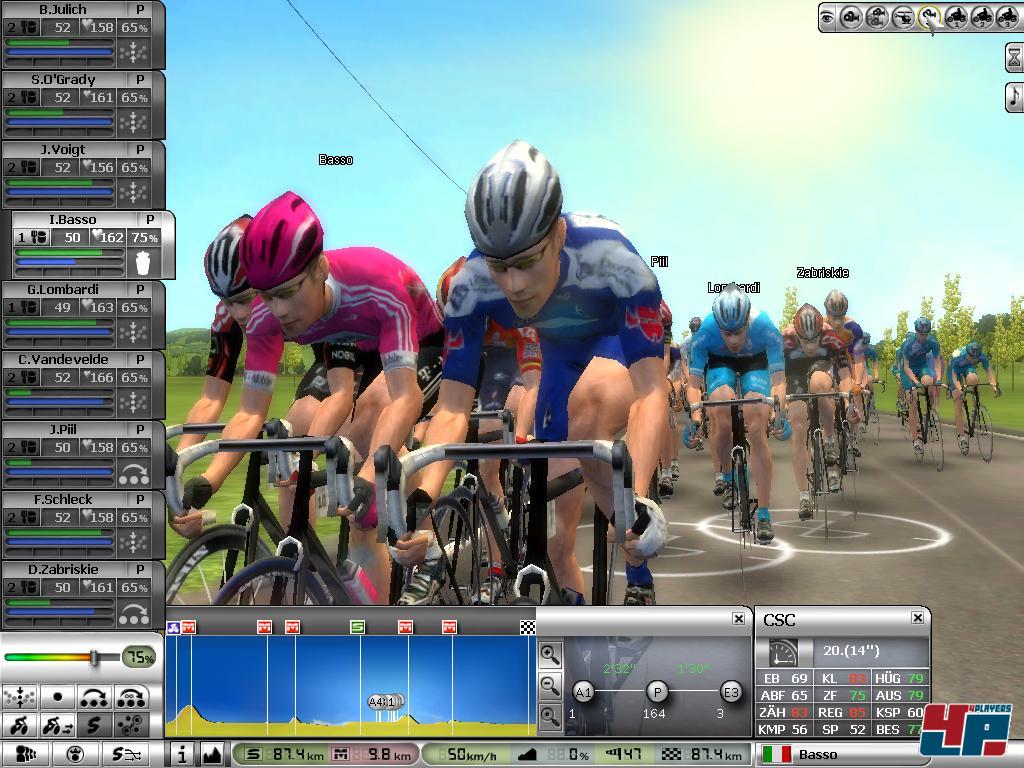Screen dimensions: 1024x768
Task: Click the stage profile mountain icon
Action: coord(211,754)
